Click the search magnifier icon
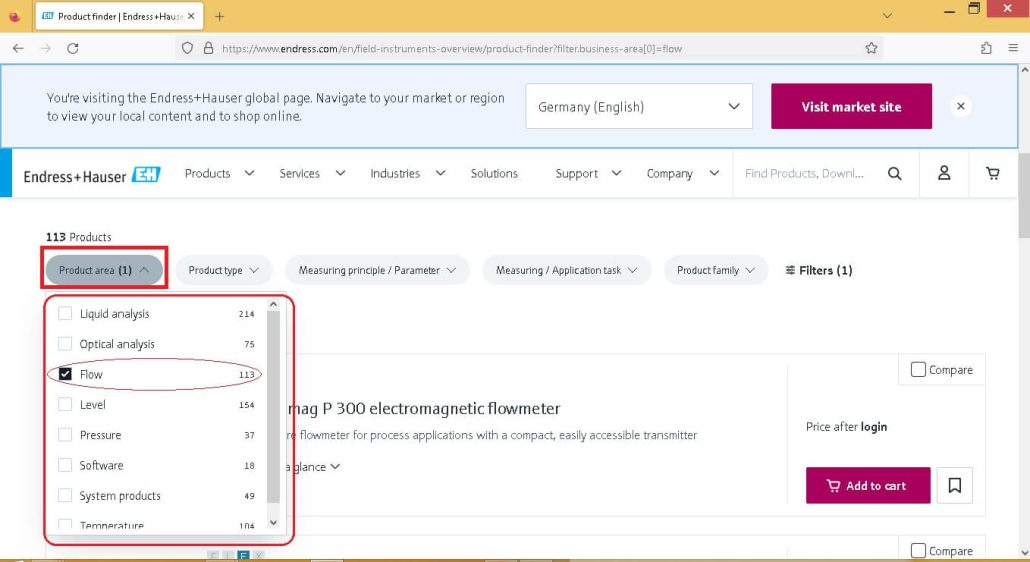The width and height of the screenshot is (1030, 562). pyautogui.click(x=894, y=173)
